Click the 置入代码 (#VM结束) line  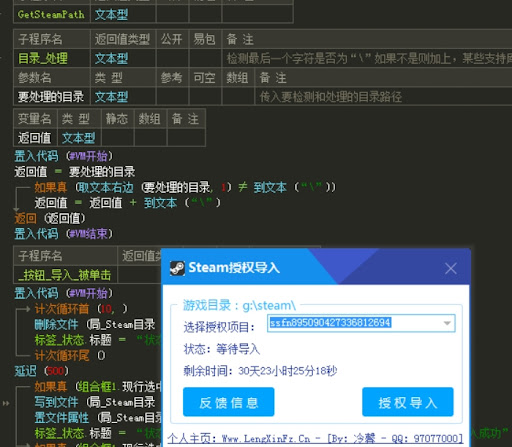coord(63,234)
